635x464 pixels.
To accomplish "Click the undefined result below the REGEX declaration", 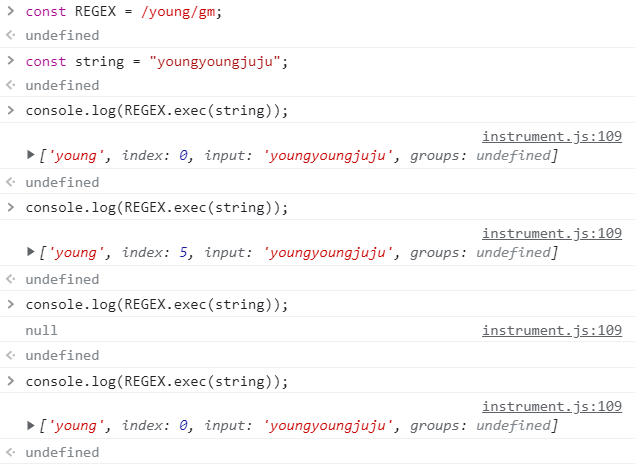I will click(62, 36).
